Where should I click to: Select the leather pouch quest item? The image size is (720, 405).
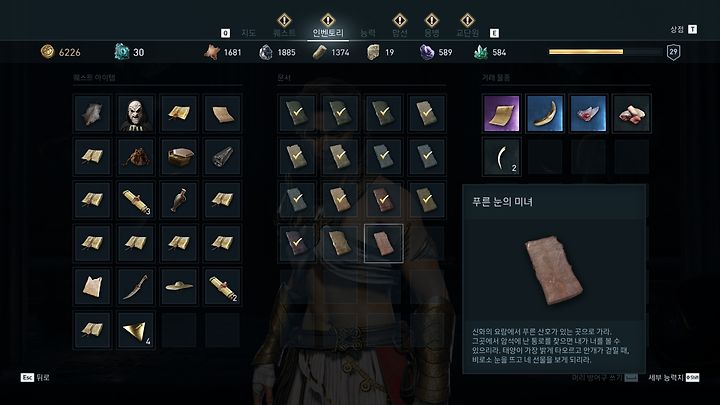coord(136,157)
